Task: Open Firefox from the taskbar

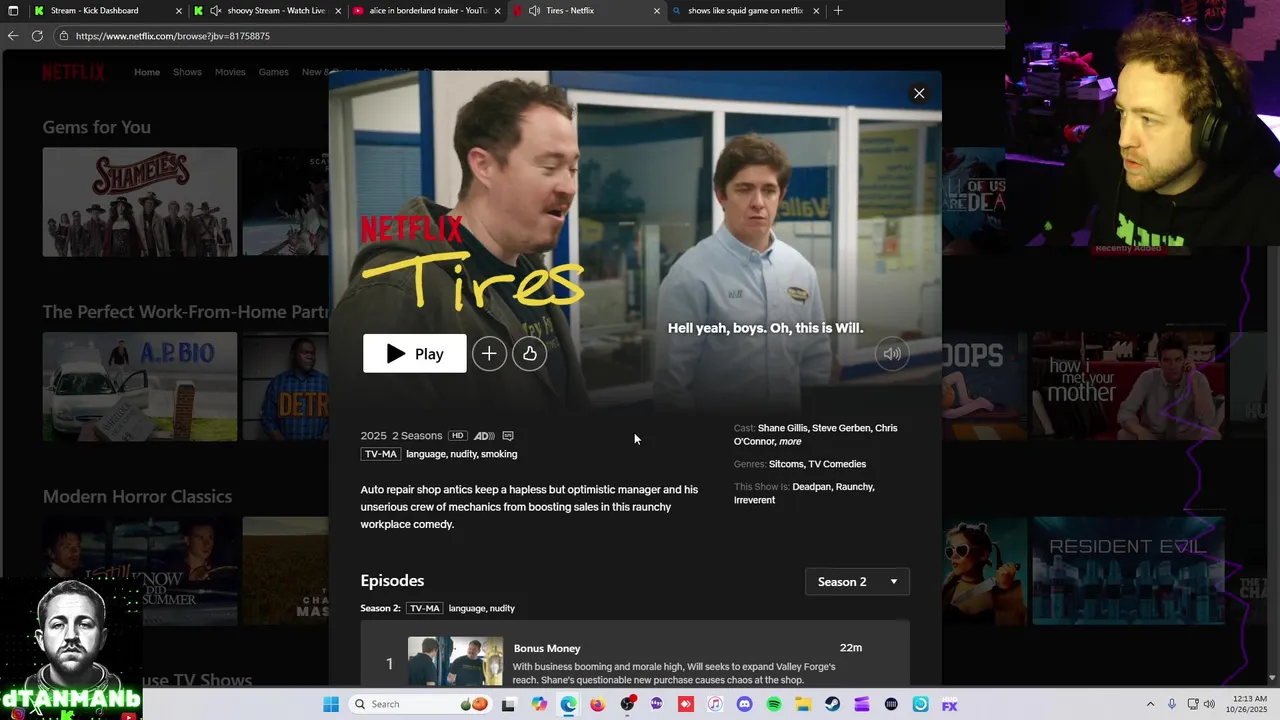Action: [597, 704]
